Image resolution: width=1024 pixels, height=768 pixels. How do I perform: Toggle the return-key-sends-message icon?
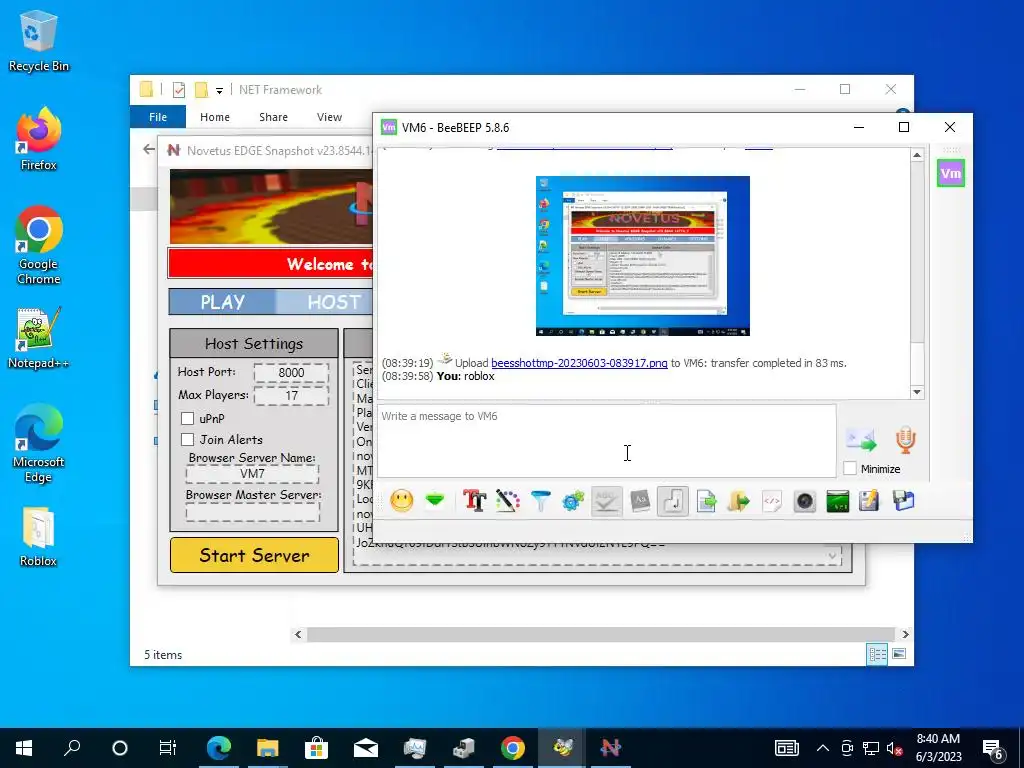(x=673, y=501)
